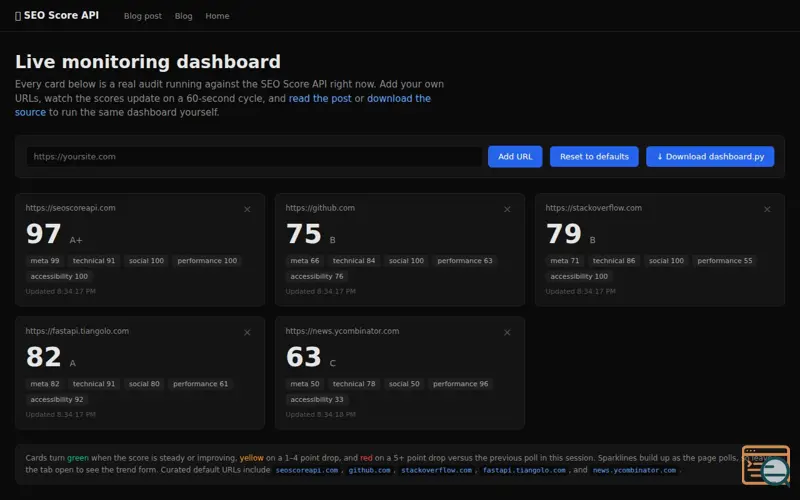Click the https://fastapi.tiangolo.com card URL

coord(77,331)
